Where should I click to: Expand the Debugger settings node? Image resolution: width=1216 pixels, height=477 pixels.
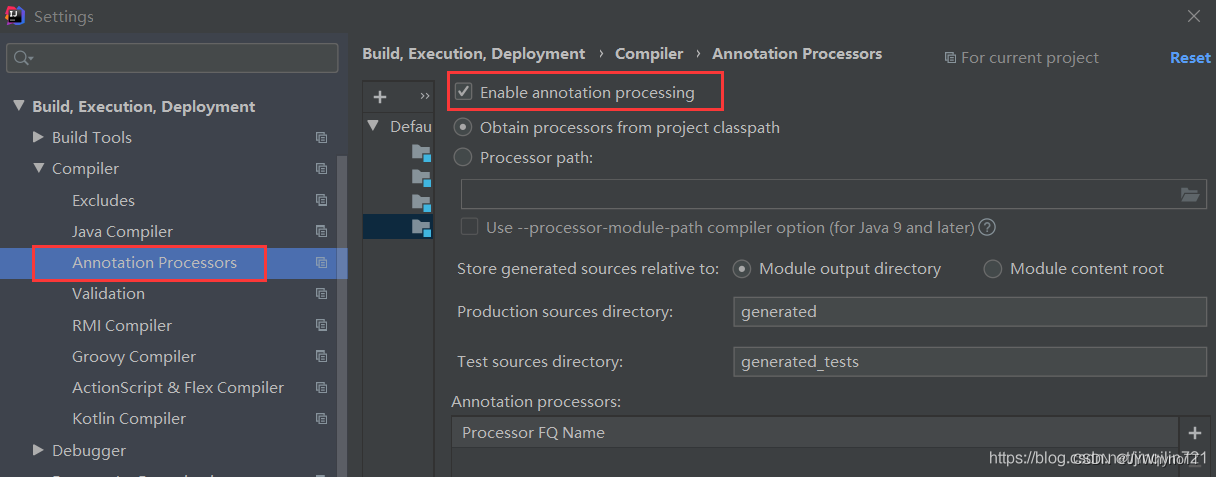[38, 450]
